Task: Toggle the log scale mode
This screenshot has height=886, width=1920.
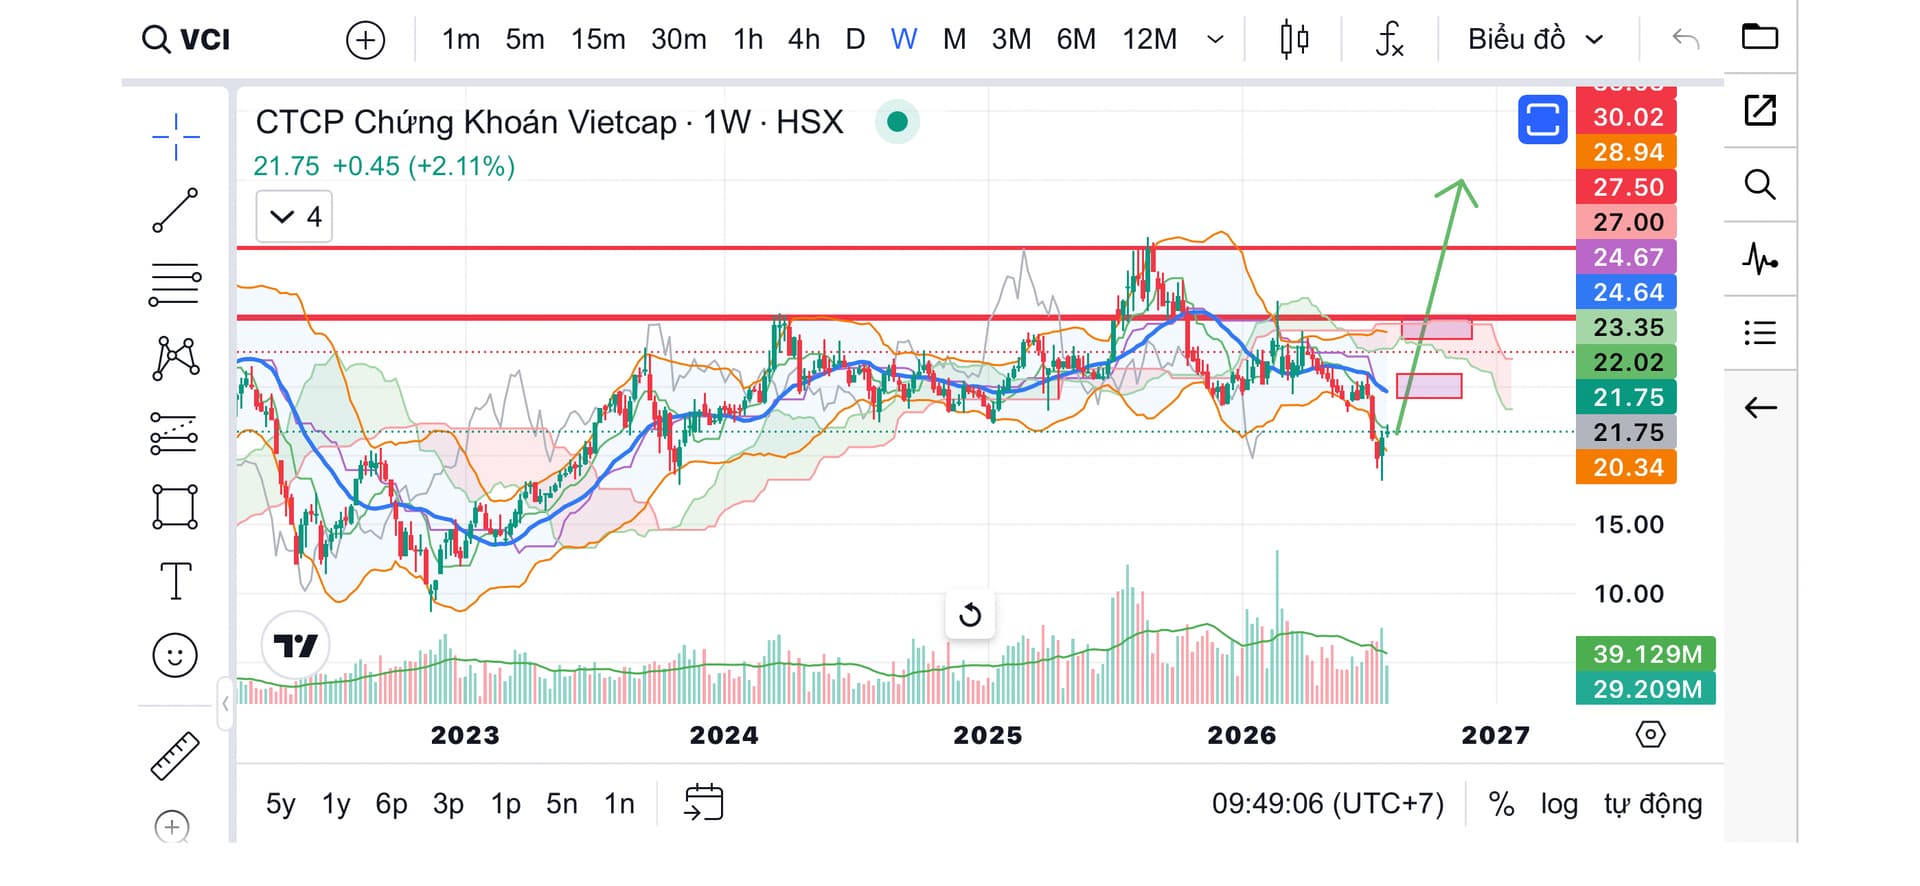Action: 1559,804
